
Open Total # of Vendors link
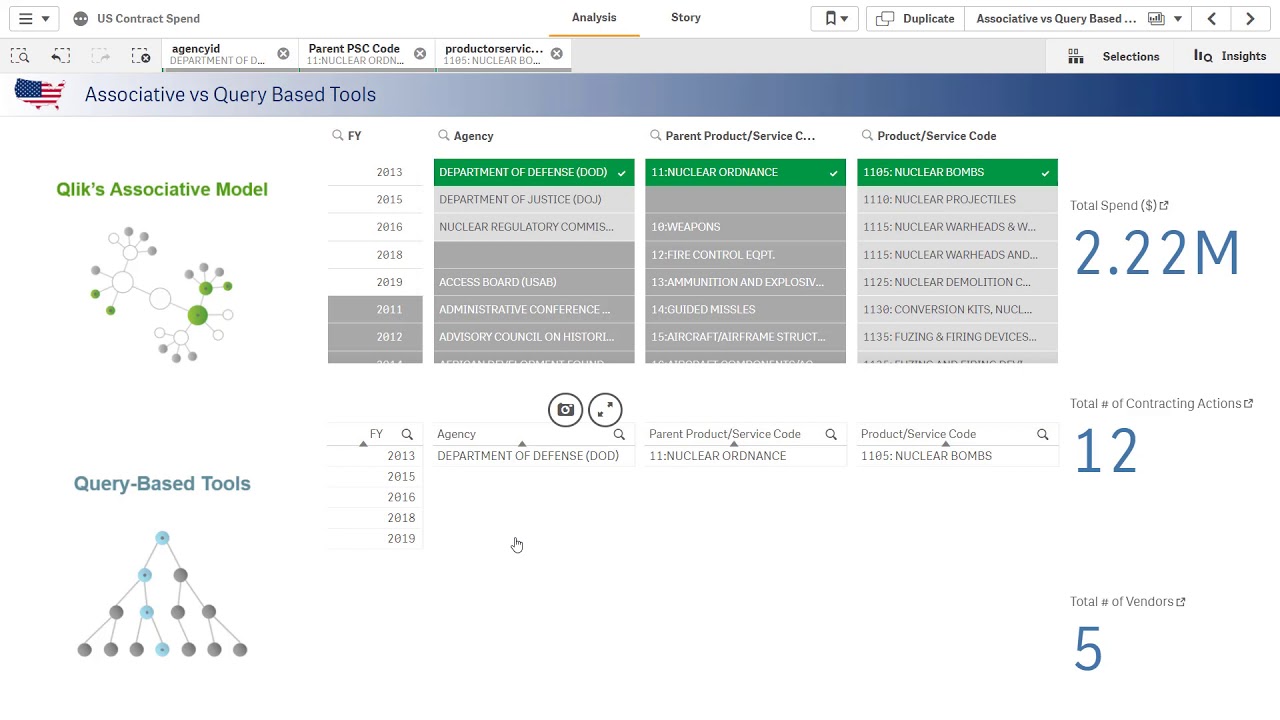pos(1181,601)
